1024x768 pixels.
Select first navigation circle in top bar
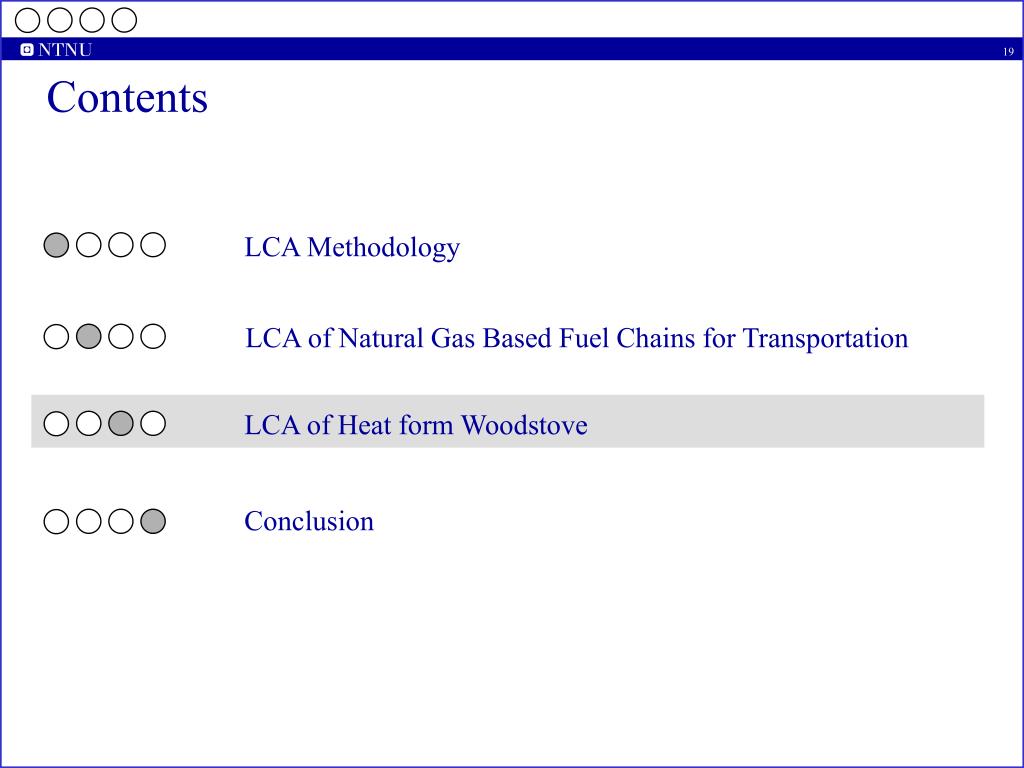(x=27, y=20)
